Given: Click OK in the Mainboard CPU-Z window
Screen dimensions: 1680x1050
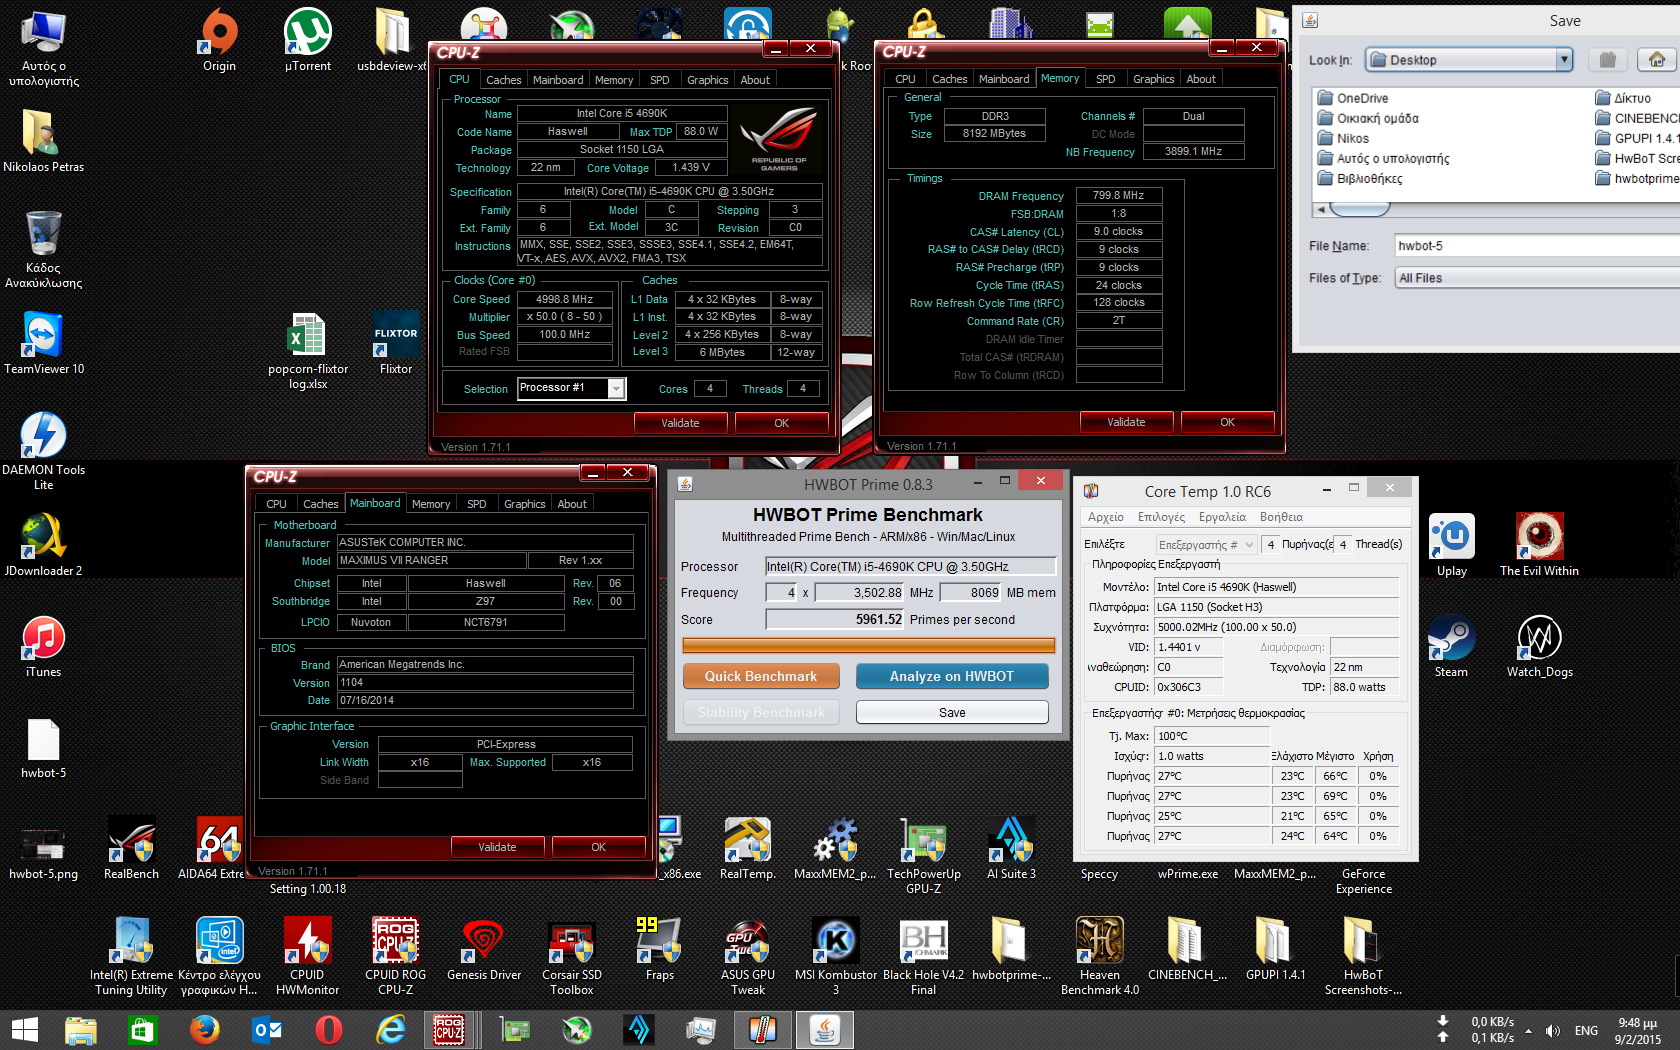Looking at the screenshot, I should tap(598, 847).
